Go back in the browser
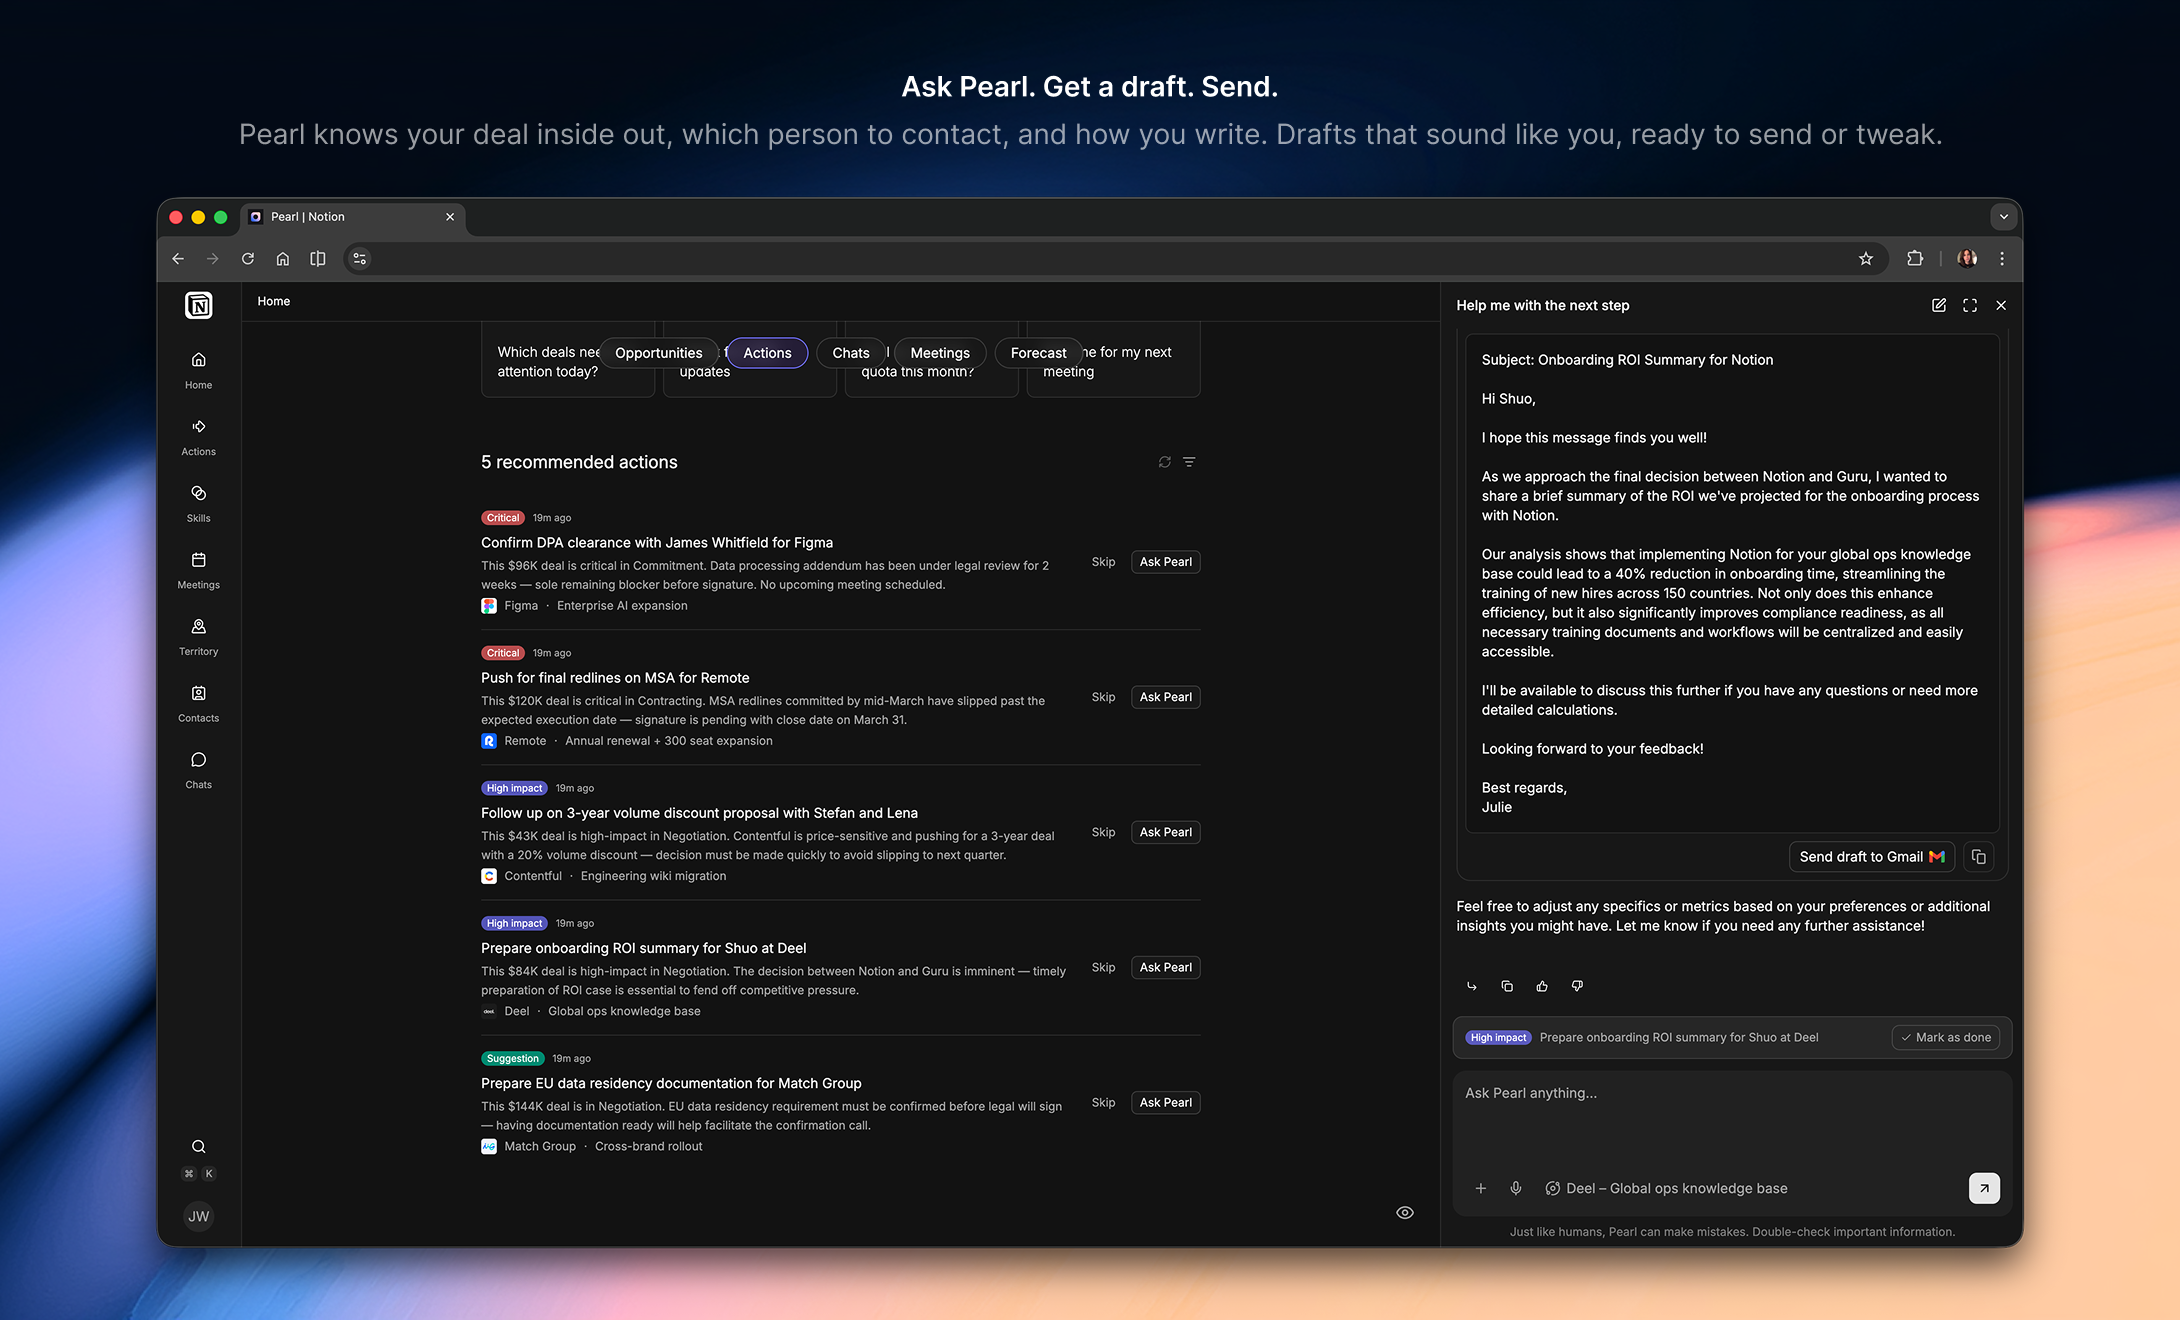This screenshot has width=2180, height=1320. [x=178, y=259]
